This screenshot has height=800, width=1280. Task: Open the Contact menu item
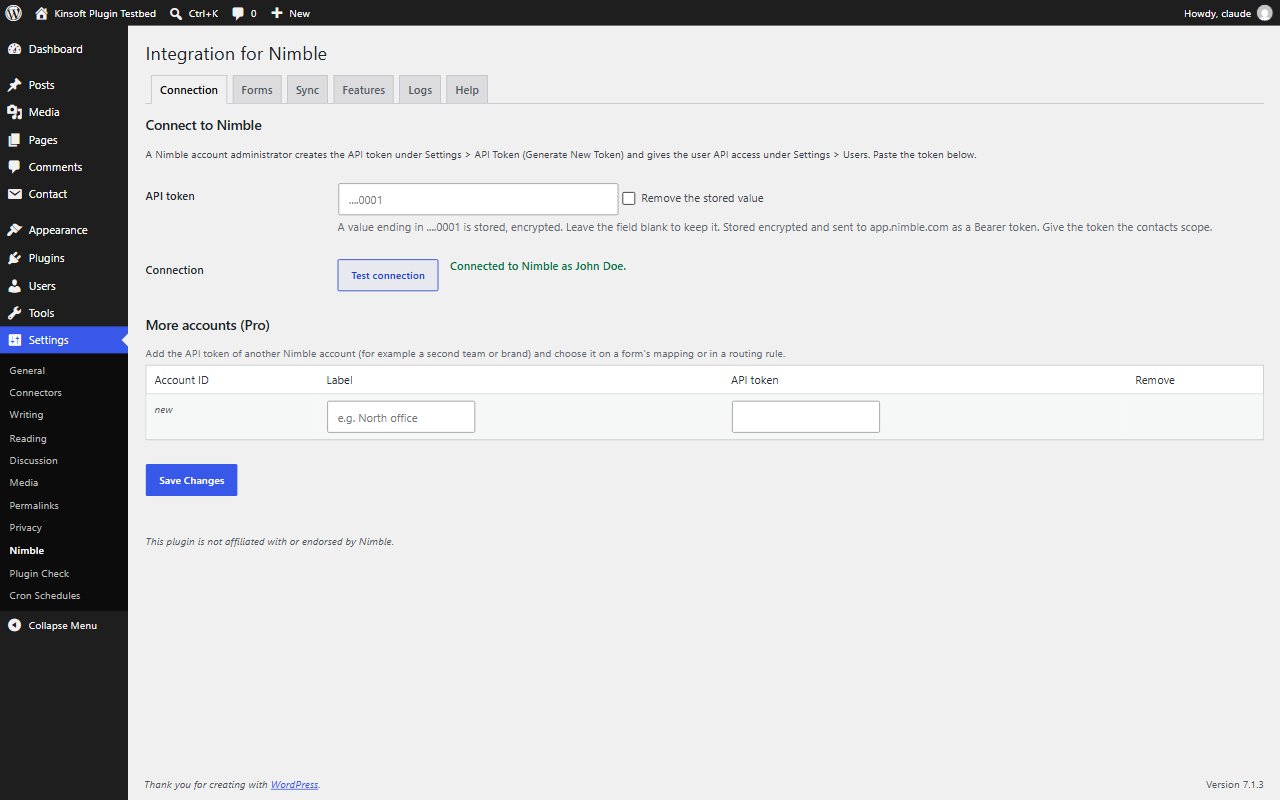click(x=64, y=194)
